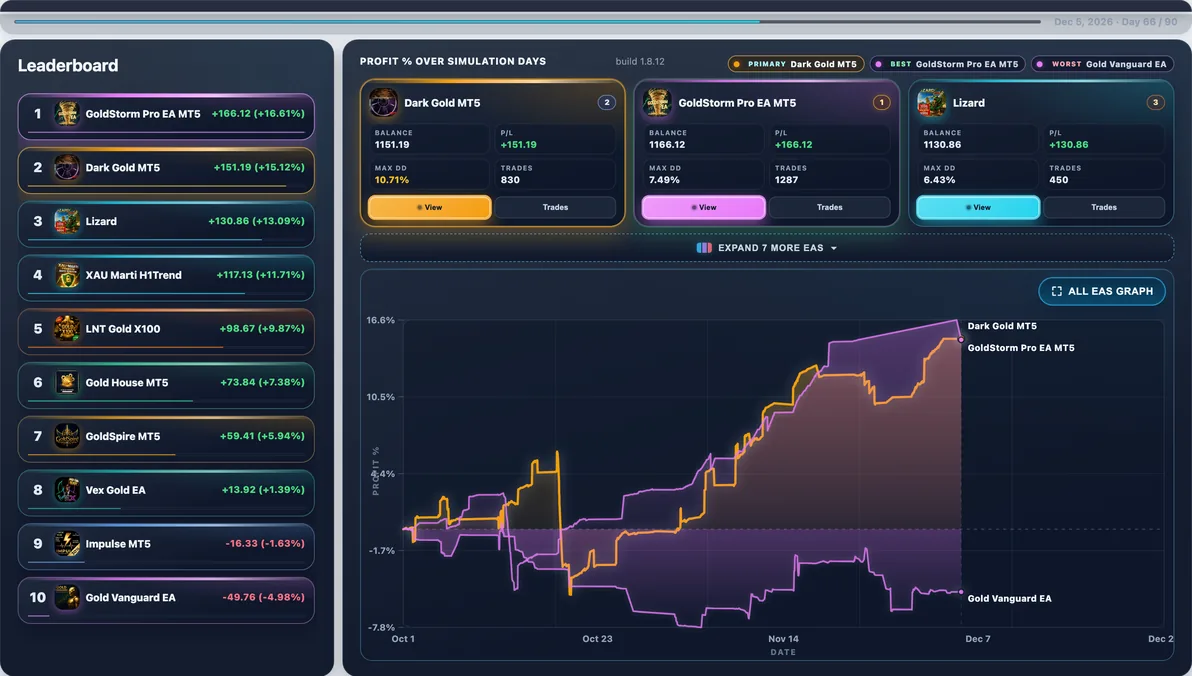Open Trades for Lizard card
Viewport: 1192px width, 676px height.
click(1104, 208)
